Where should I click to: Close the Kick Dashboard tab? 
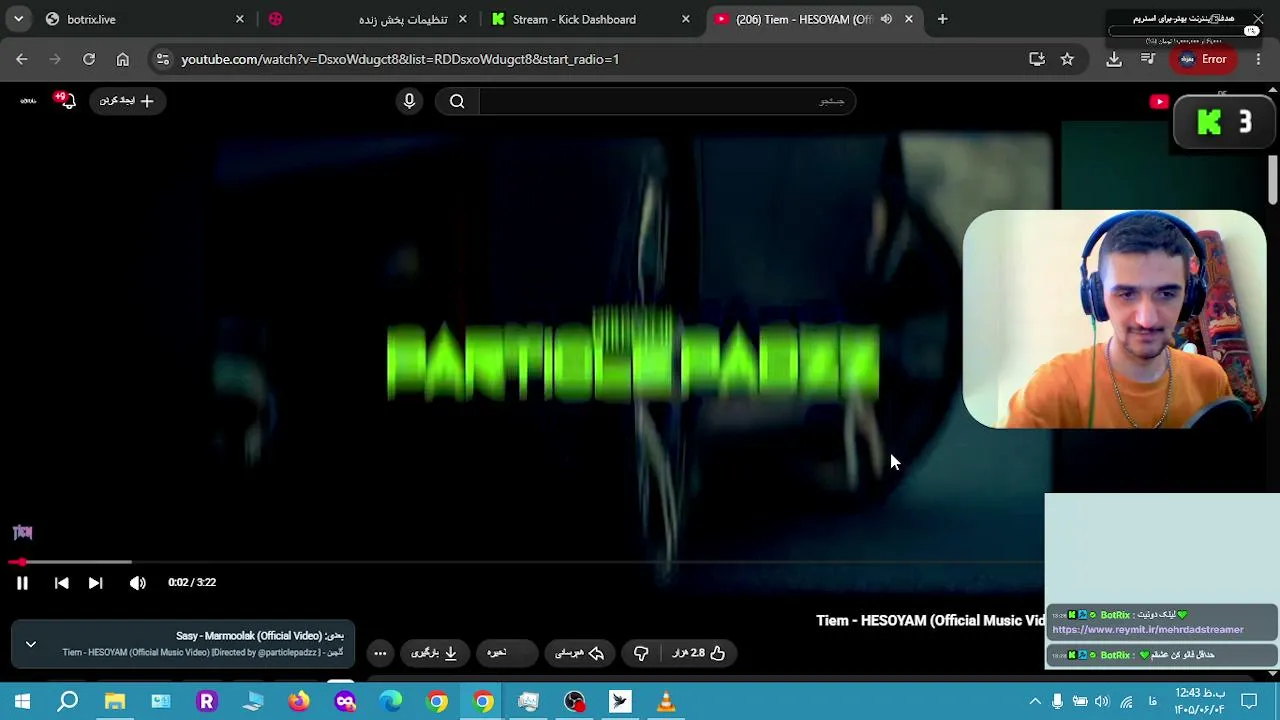click(x=686, y=19)
